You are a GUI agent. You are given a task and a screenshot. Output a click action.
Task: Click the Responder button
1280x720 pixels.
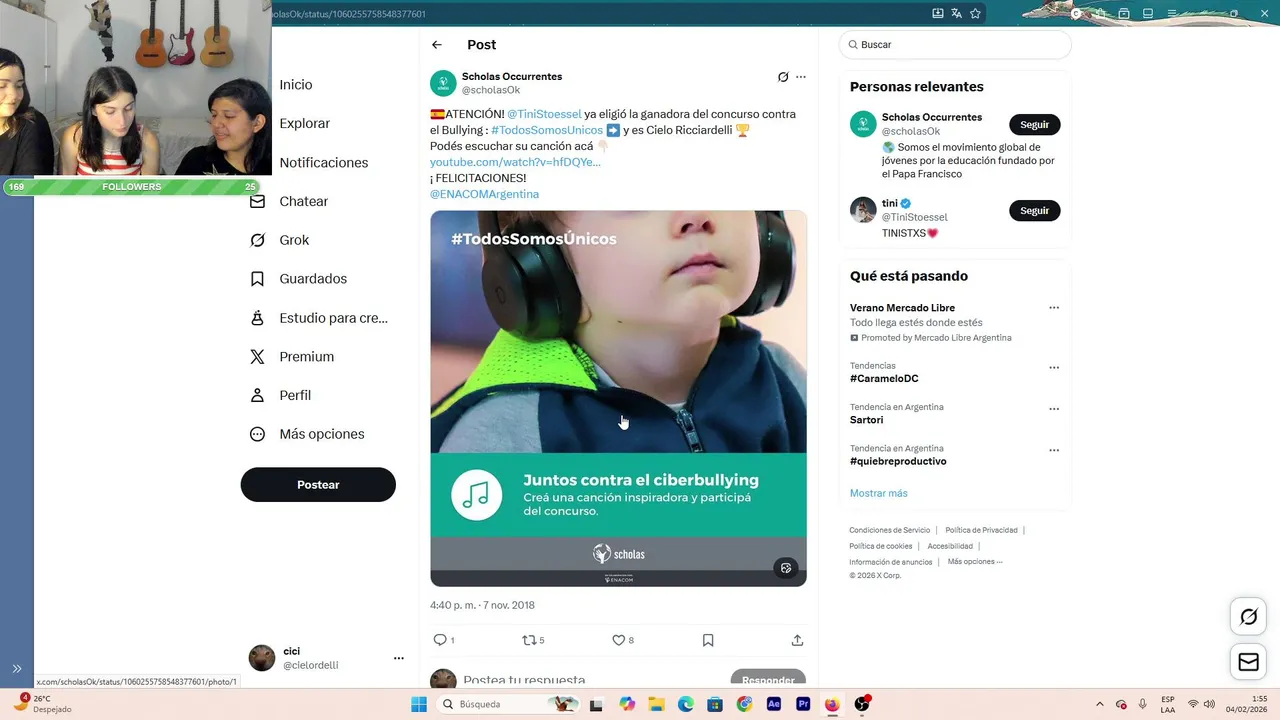pos(768,679)
